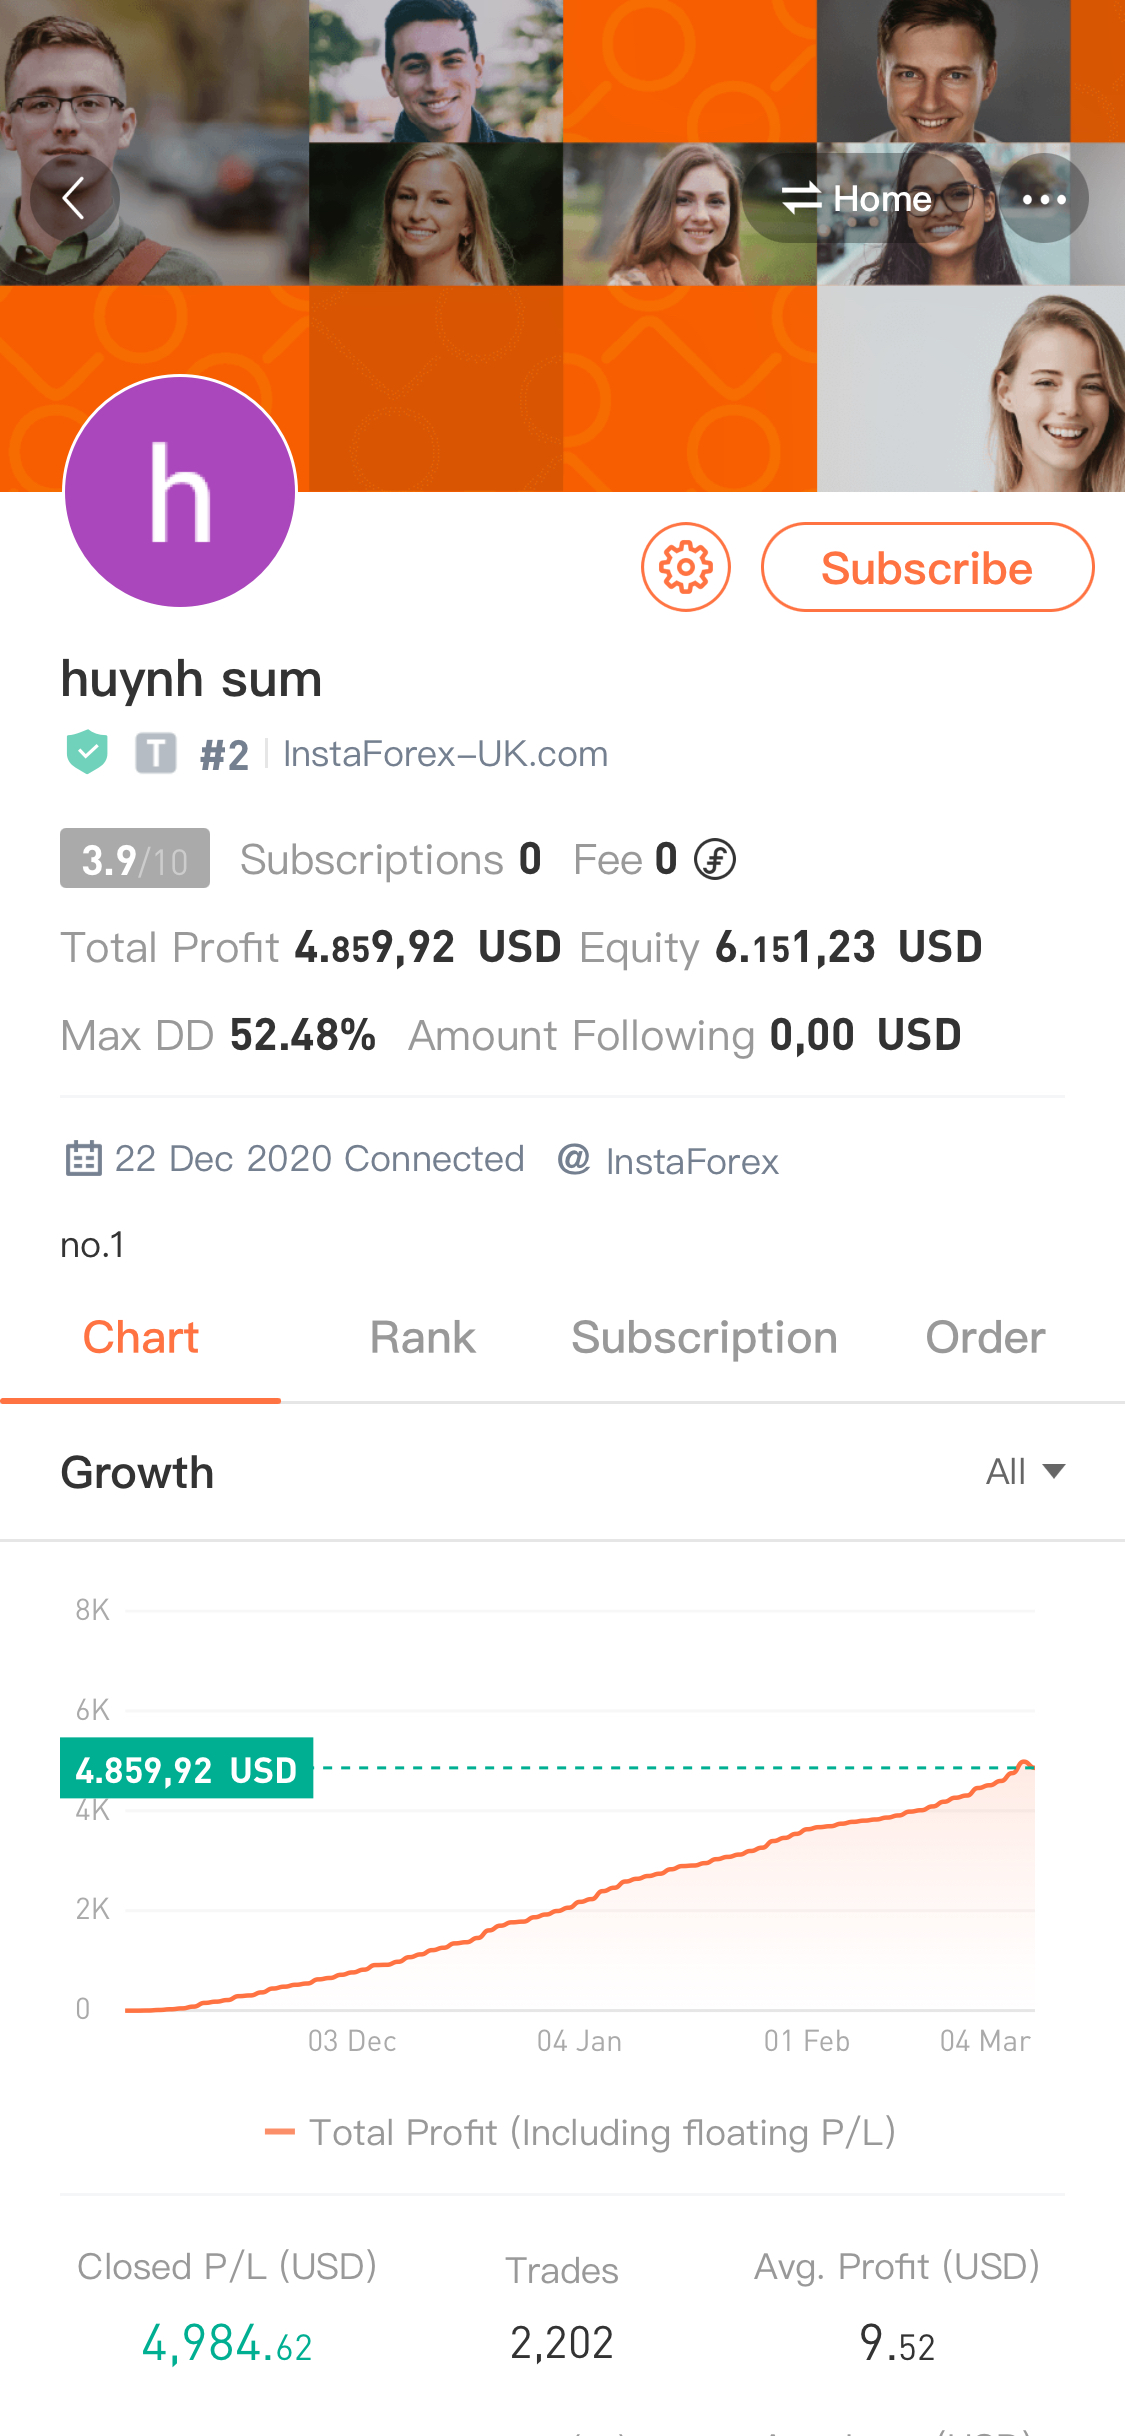Open the three-dot more options menu
Image resolution: width=1125 pixels, height=2436 pixels.
pyautogui.click(x=1044, y=198)
